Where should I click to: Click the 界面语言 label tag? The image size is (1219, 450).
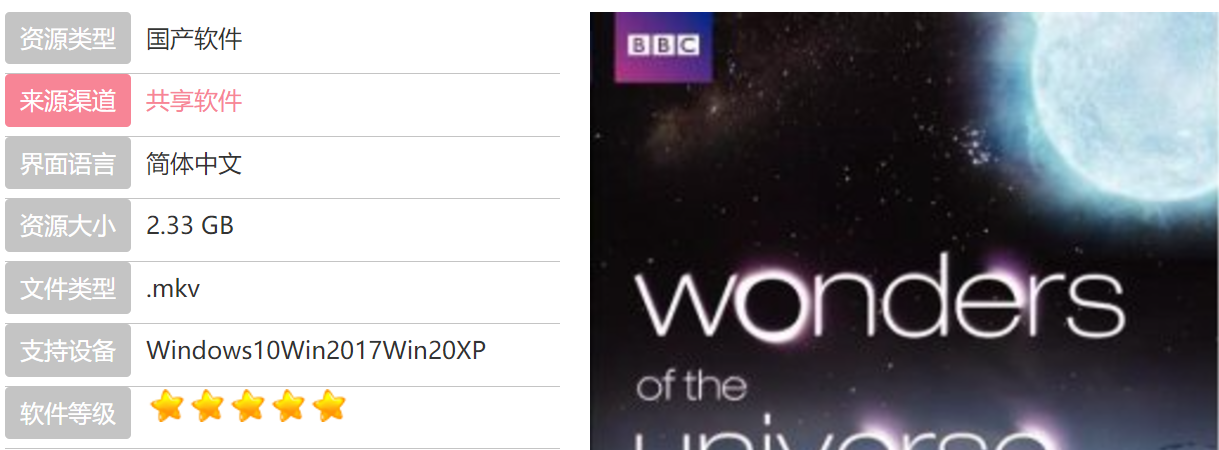point(68,163)
